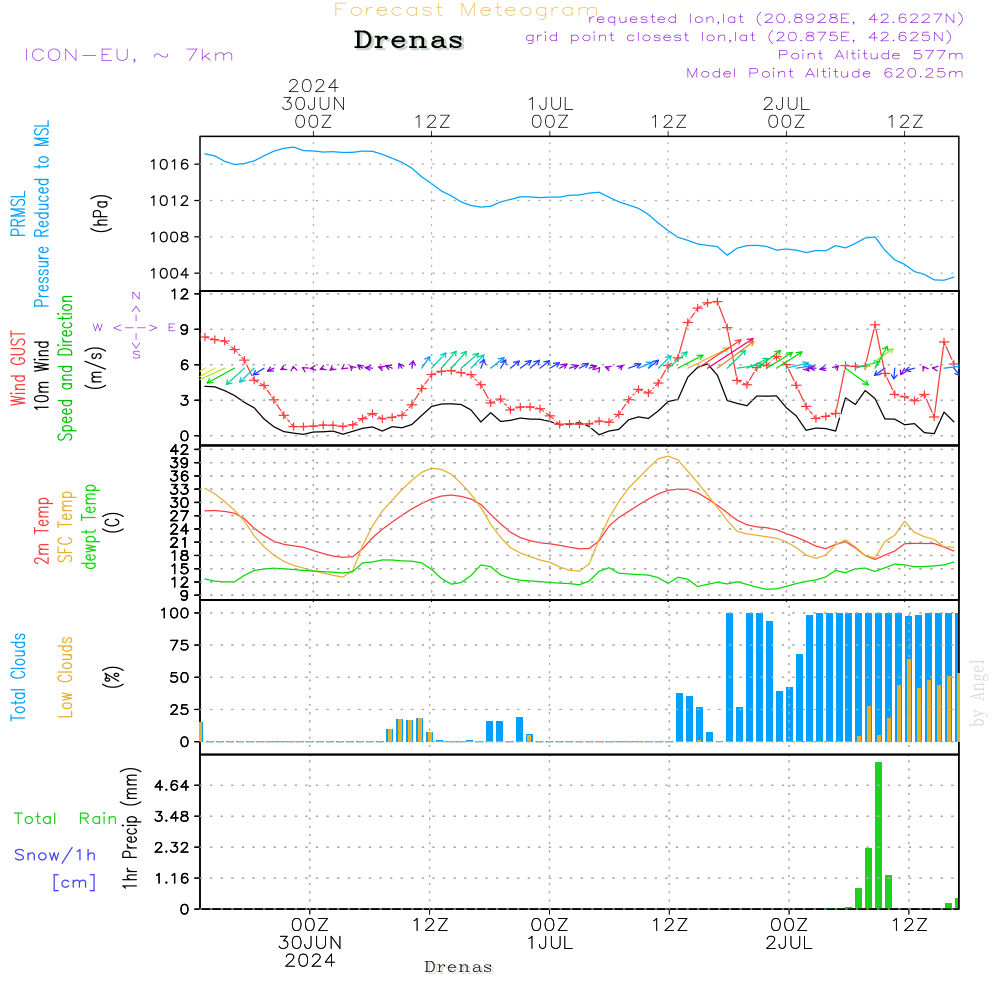Click the dewpt Temp axis label
The width and height of the screenshot is (1000, 1000).
(x=90, y=527)
